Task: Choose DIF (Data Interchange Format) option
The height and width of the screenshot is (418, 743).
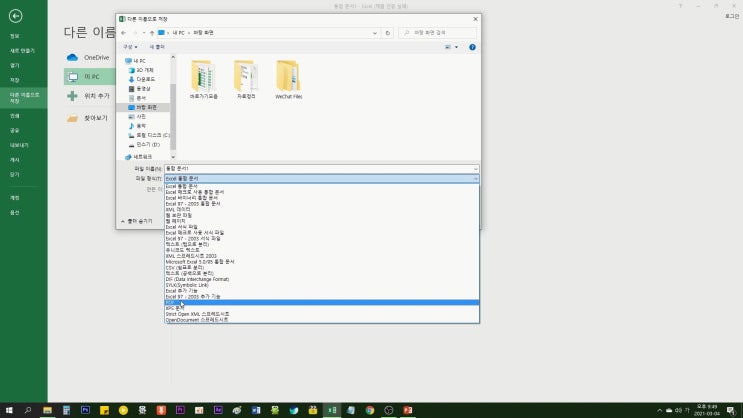Action: coord(322,279)
